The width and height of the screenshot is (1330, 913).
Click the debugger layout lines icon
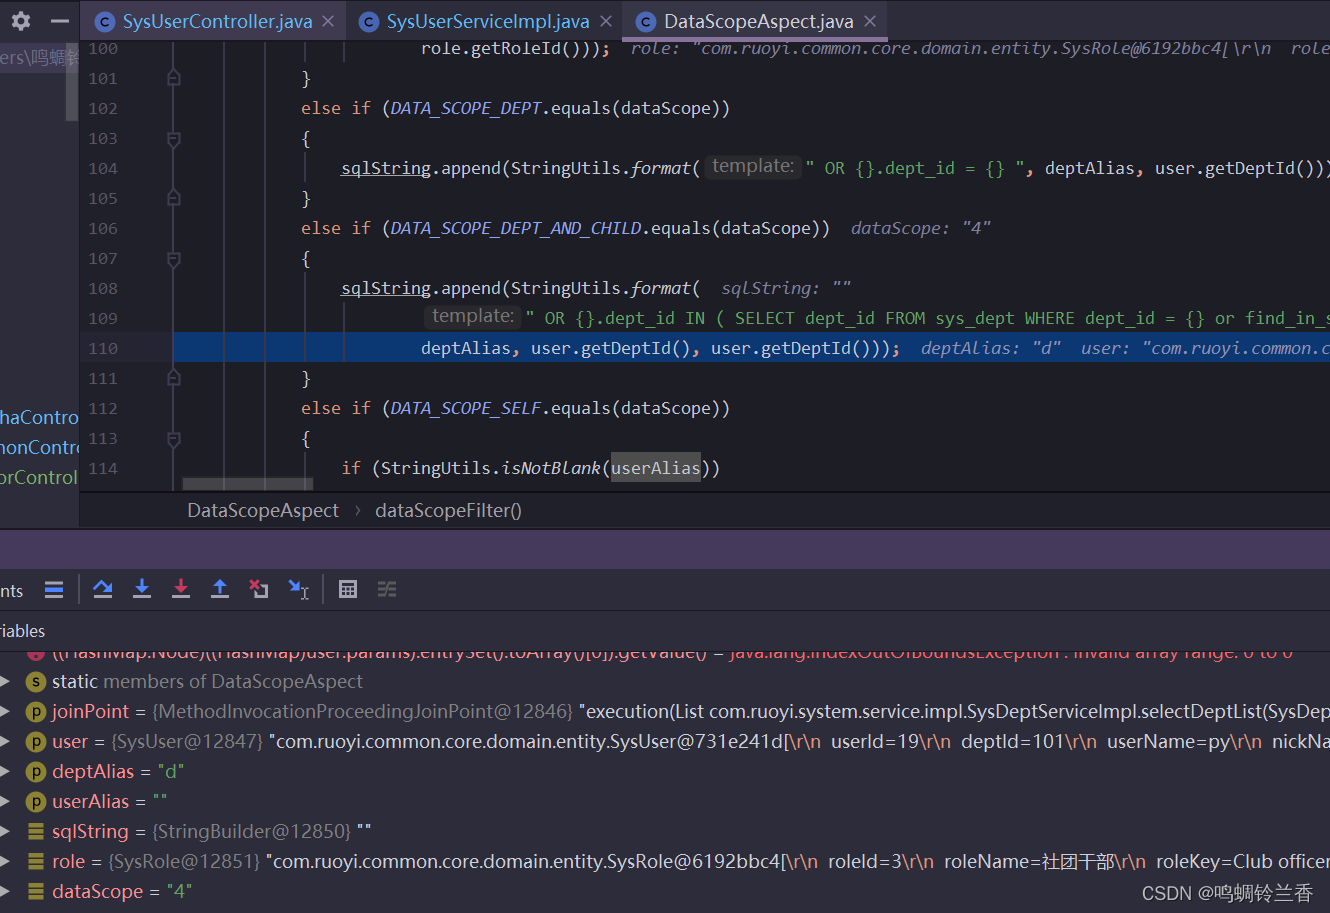tap(54, 589)
